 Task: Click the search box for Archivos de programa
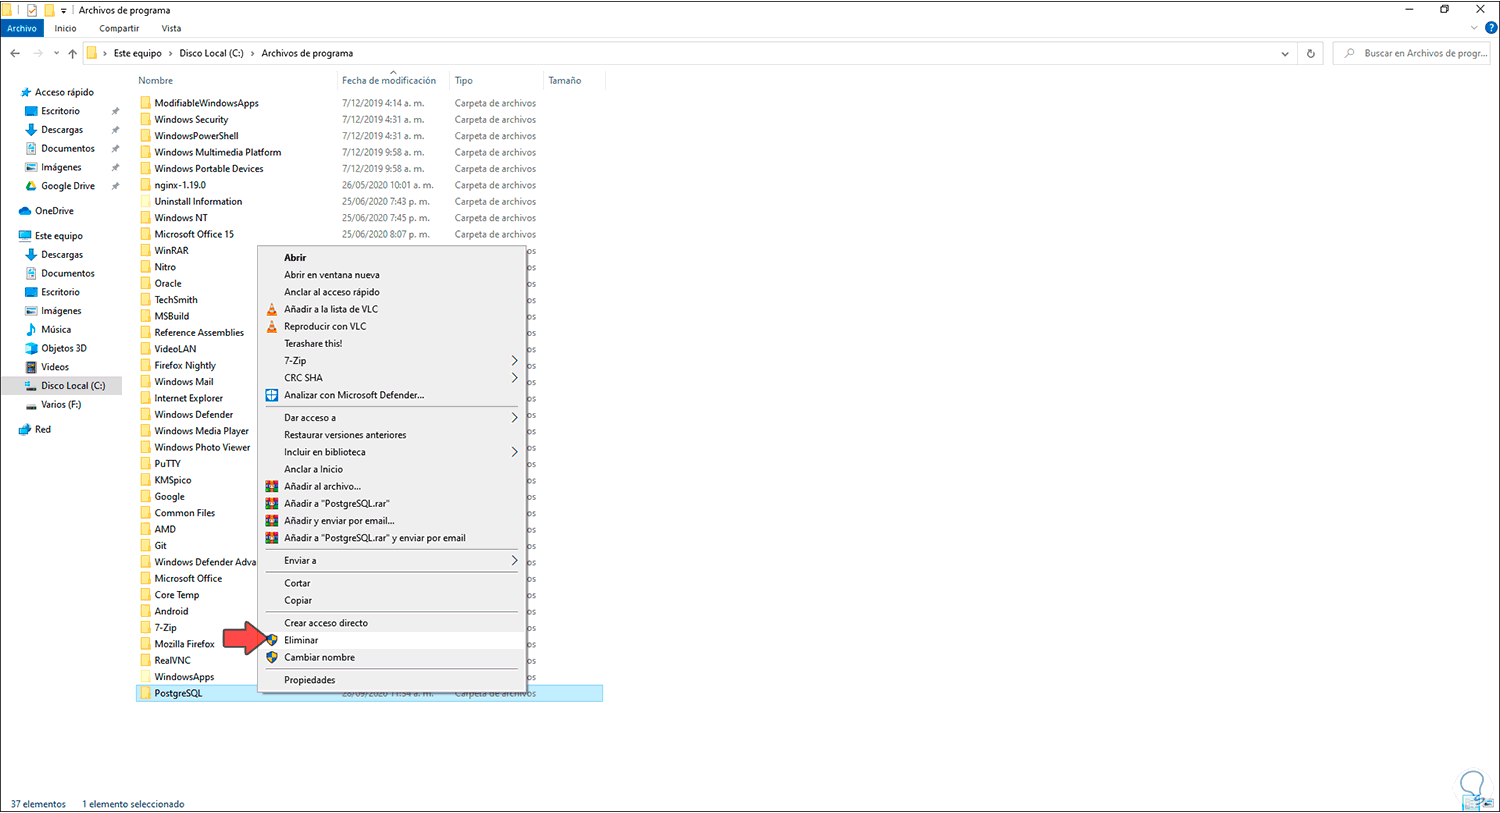click(1412, 53)
